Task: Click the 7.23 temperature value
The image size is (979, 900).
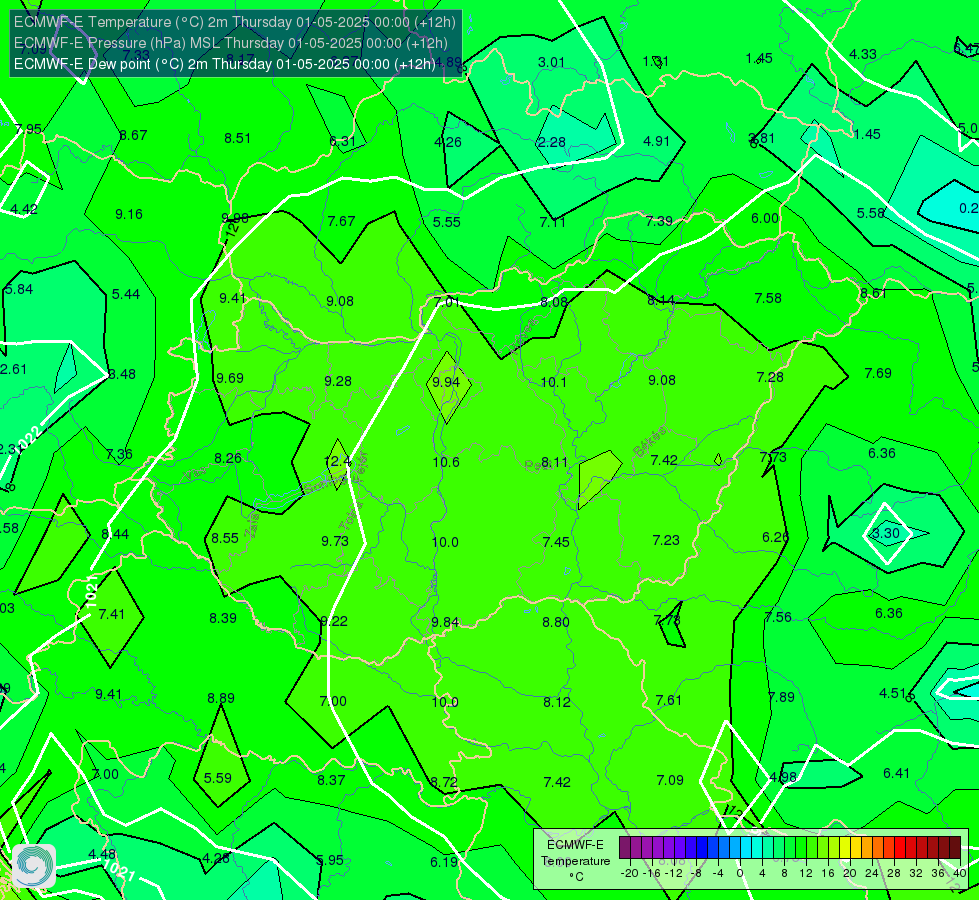Action: (x=666, y=540)
